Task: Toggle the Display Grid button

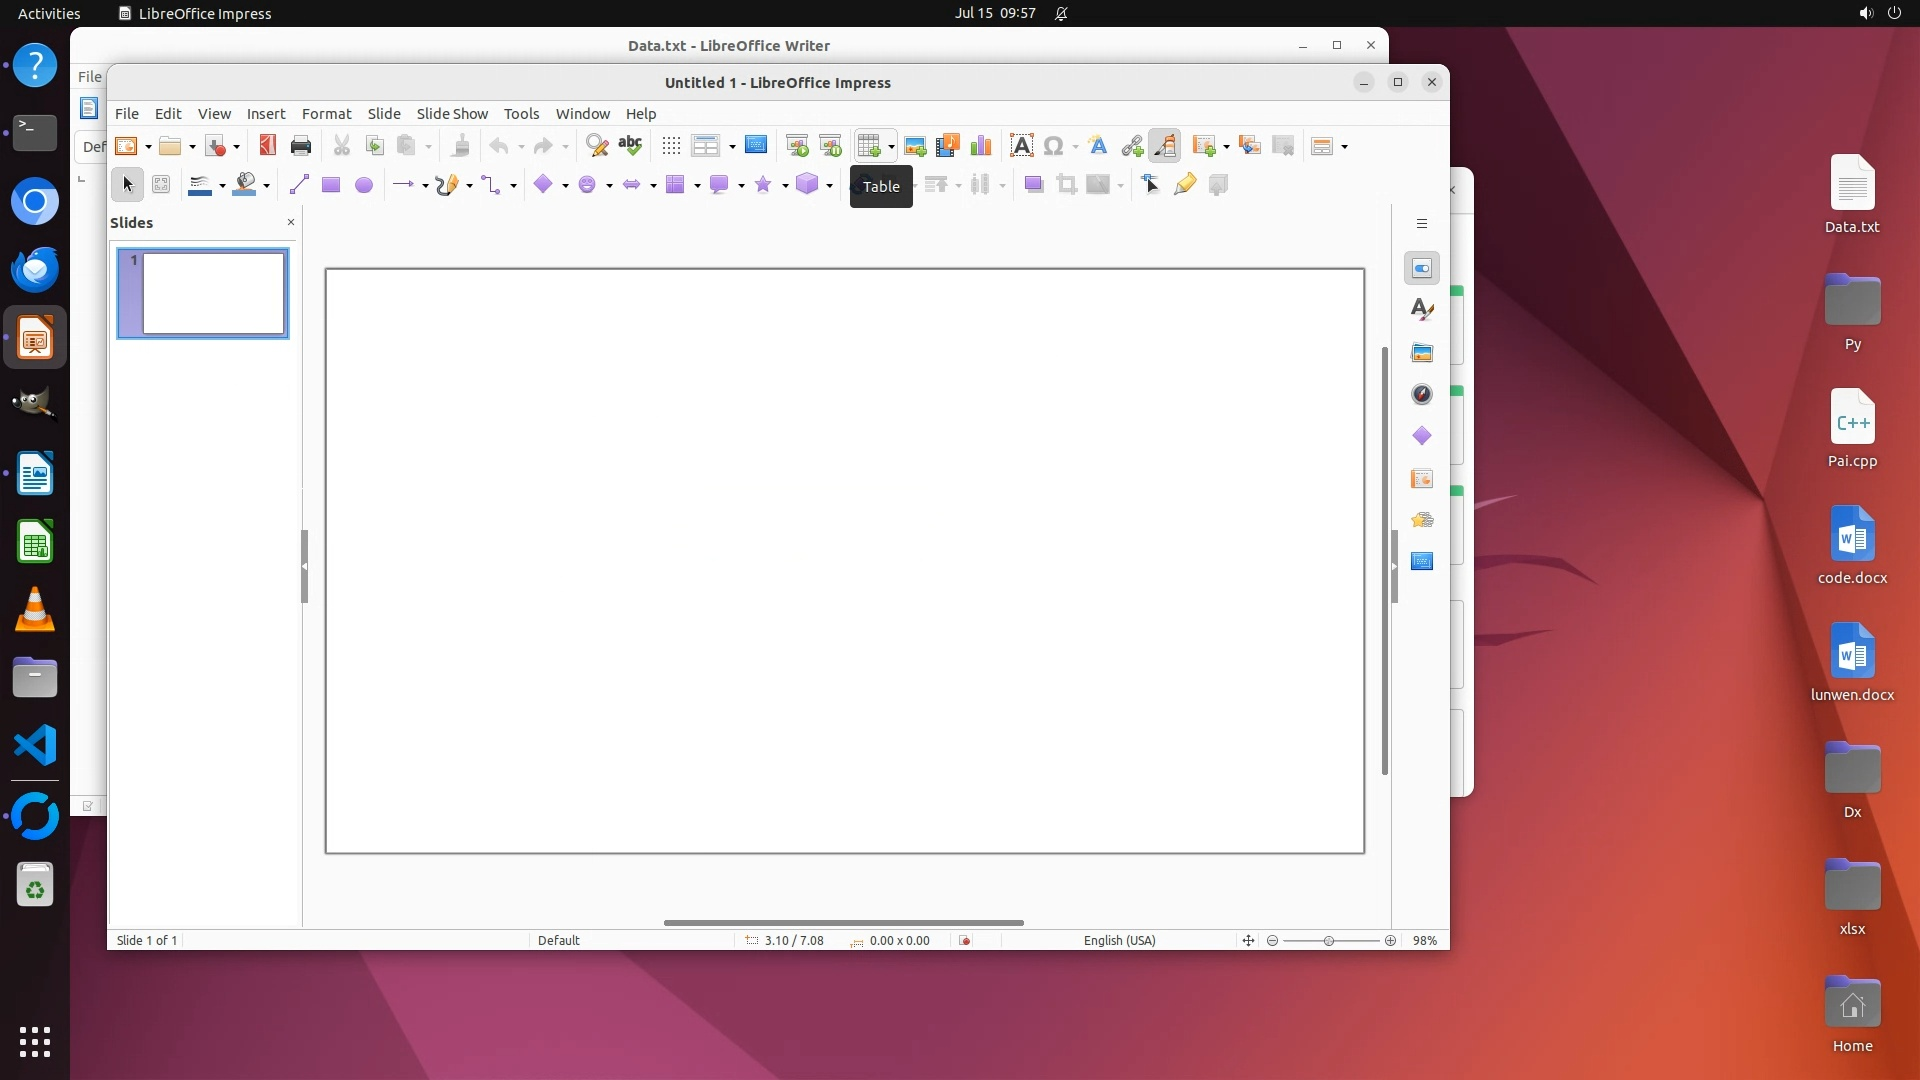Action: (671, 146)
